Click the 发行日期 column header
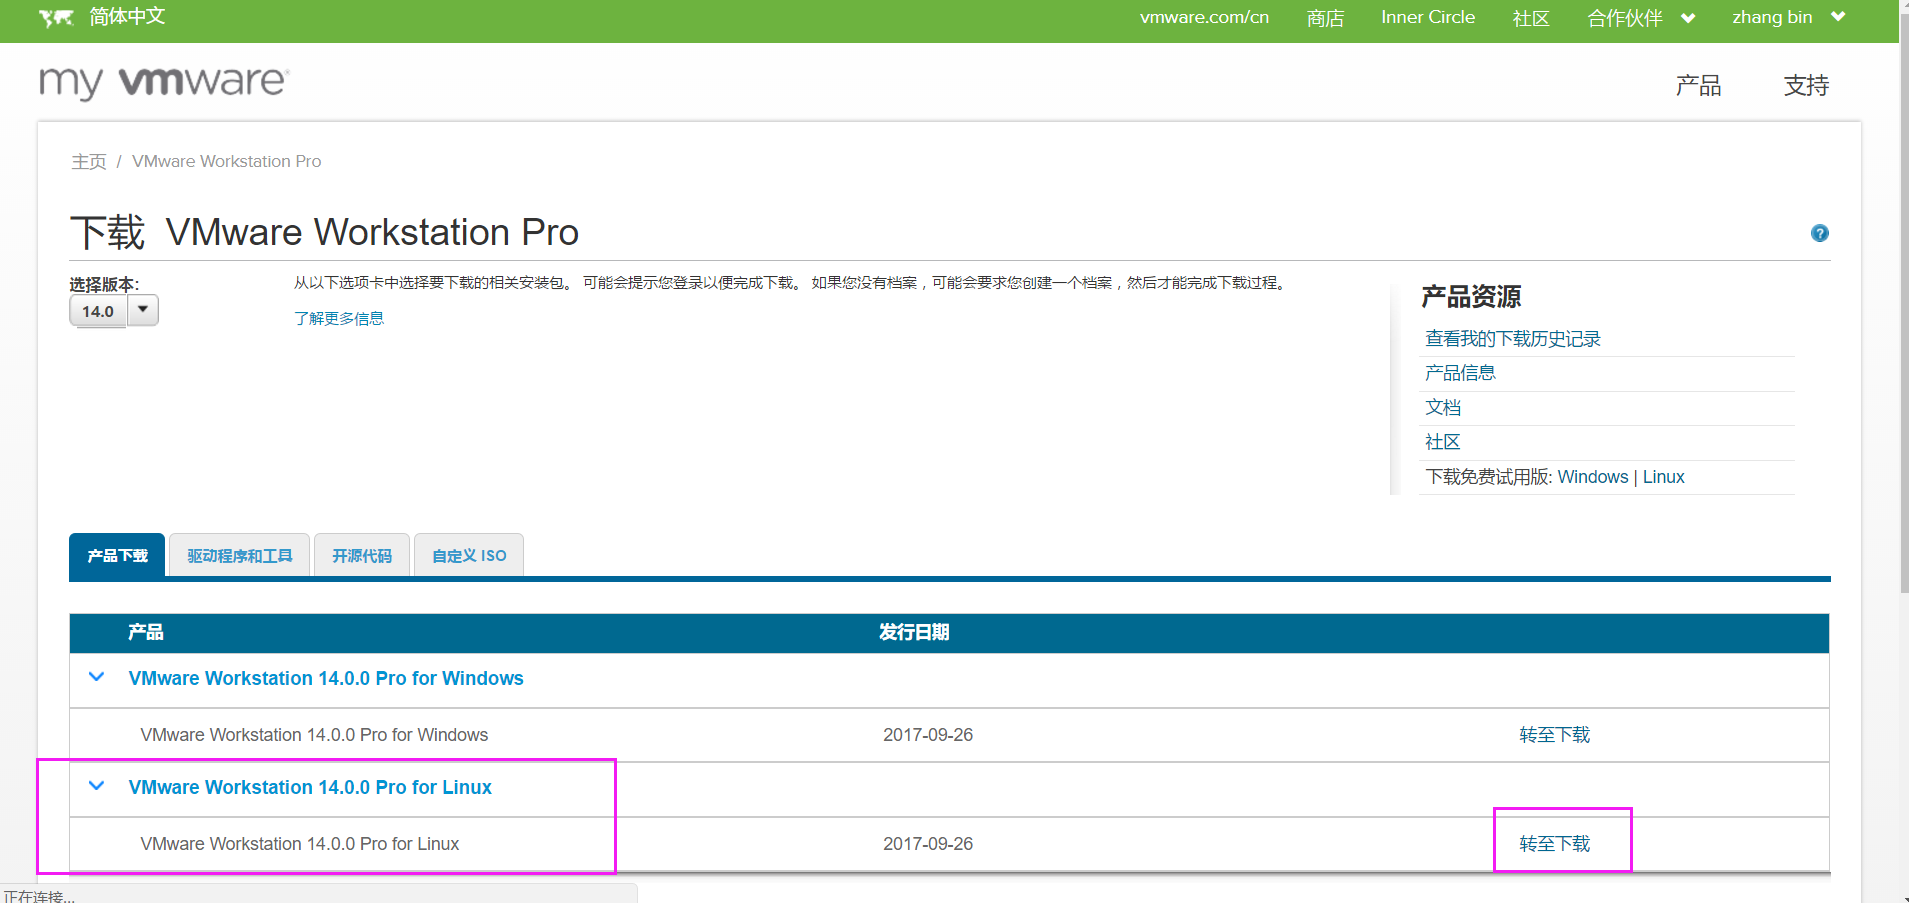The width and height of the screenshot is (1909, 903). point(914,632)
